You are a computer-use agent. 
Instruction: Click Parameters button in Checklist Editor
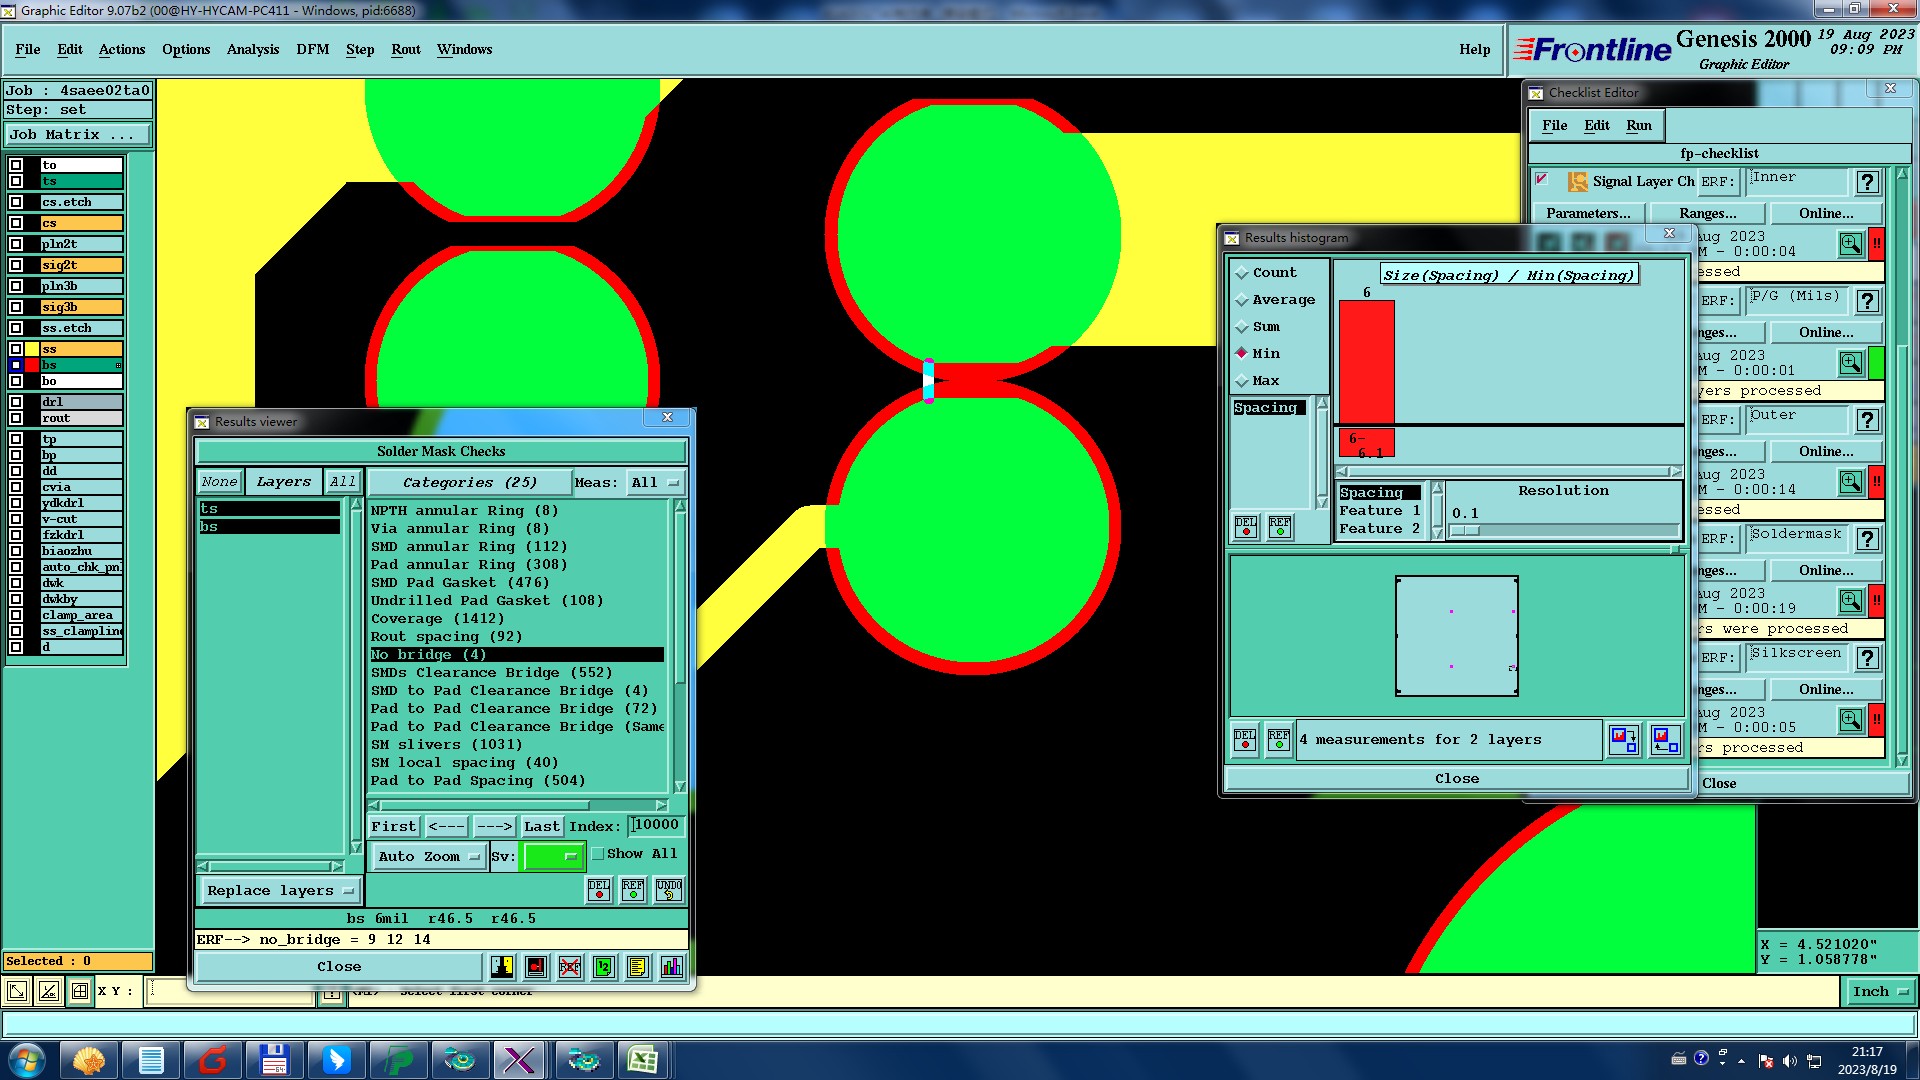[x=1587, y=214]
